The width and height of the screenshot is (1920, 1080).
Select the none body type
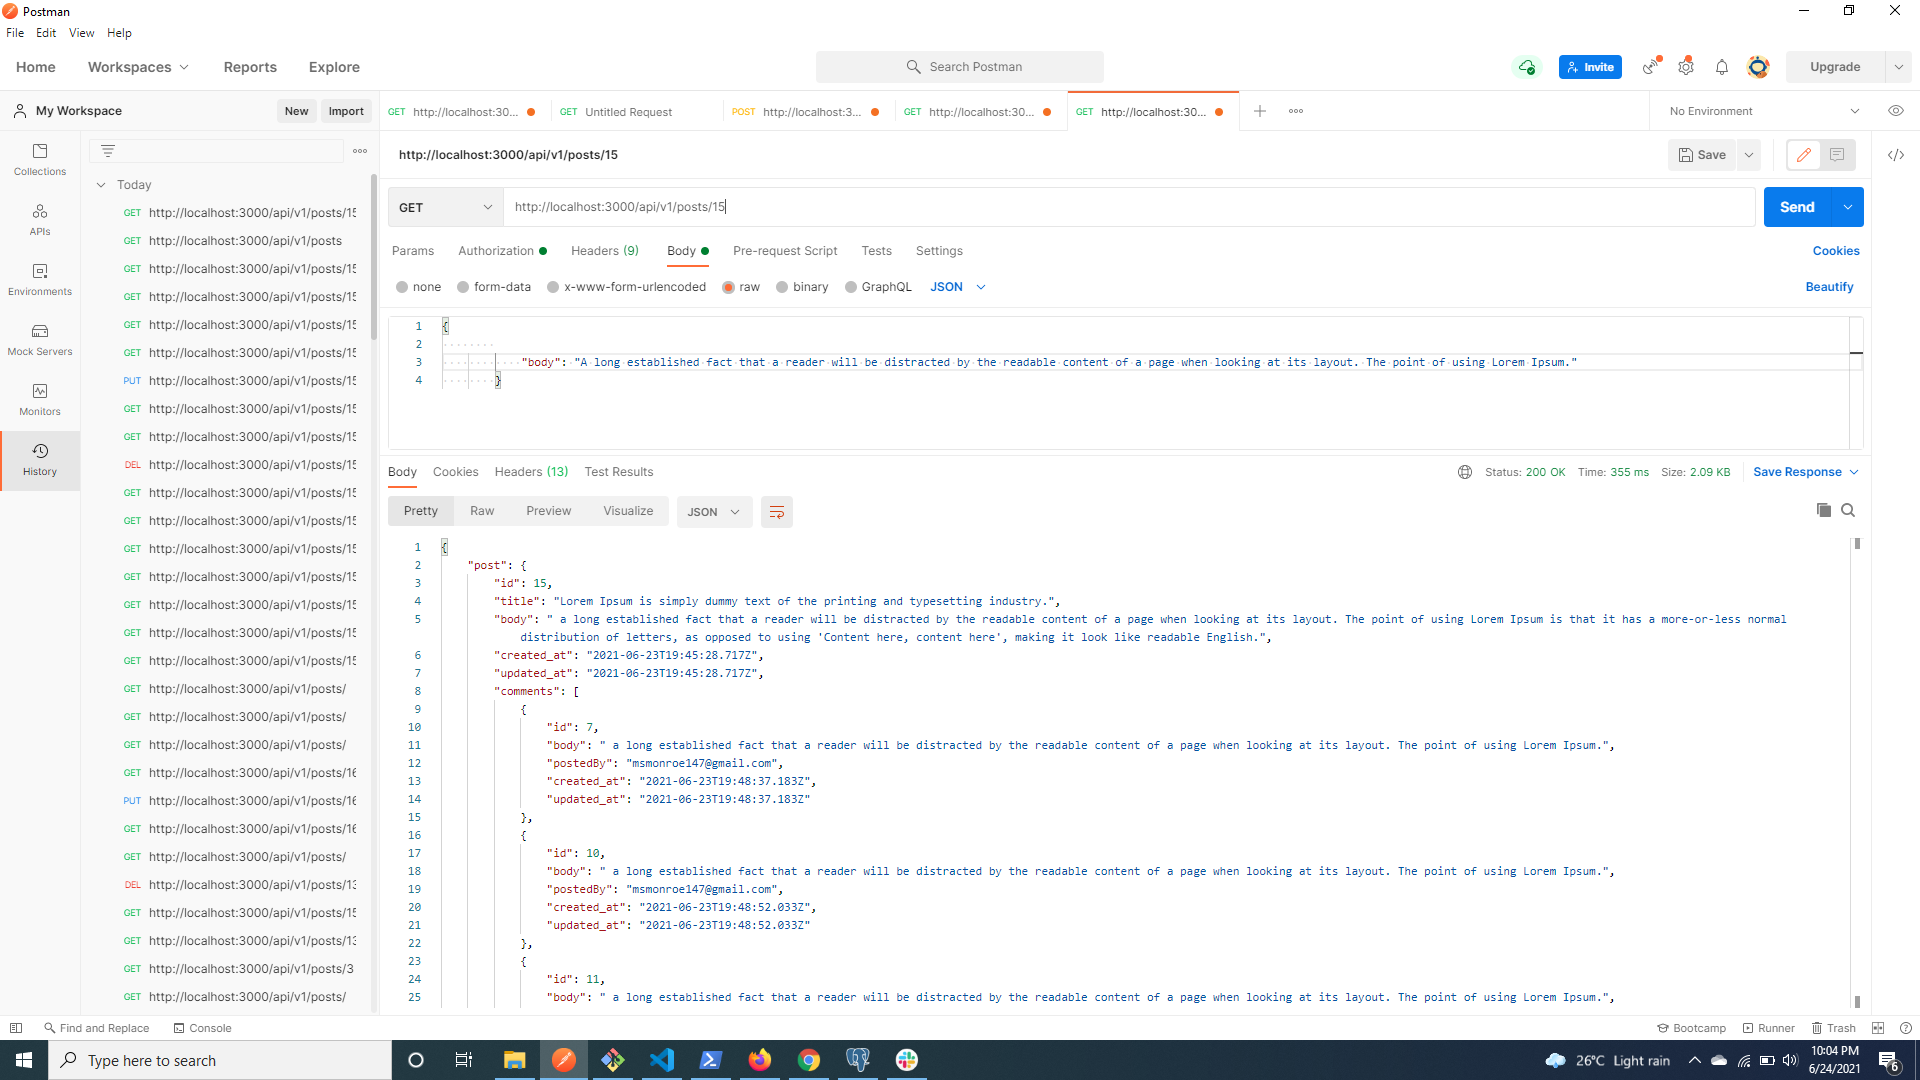pyautogui.click(x=402, y=287)
